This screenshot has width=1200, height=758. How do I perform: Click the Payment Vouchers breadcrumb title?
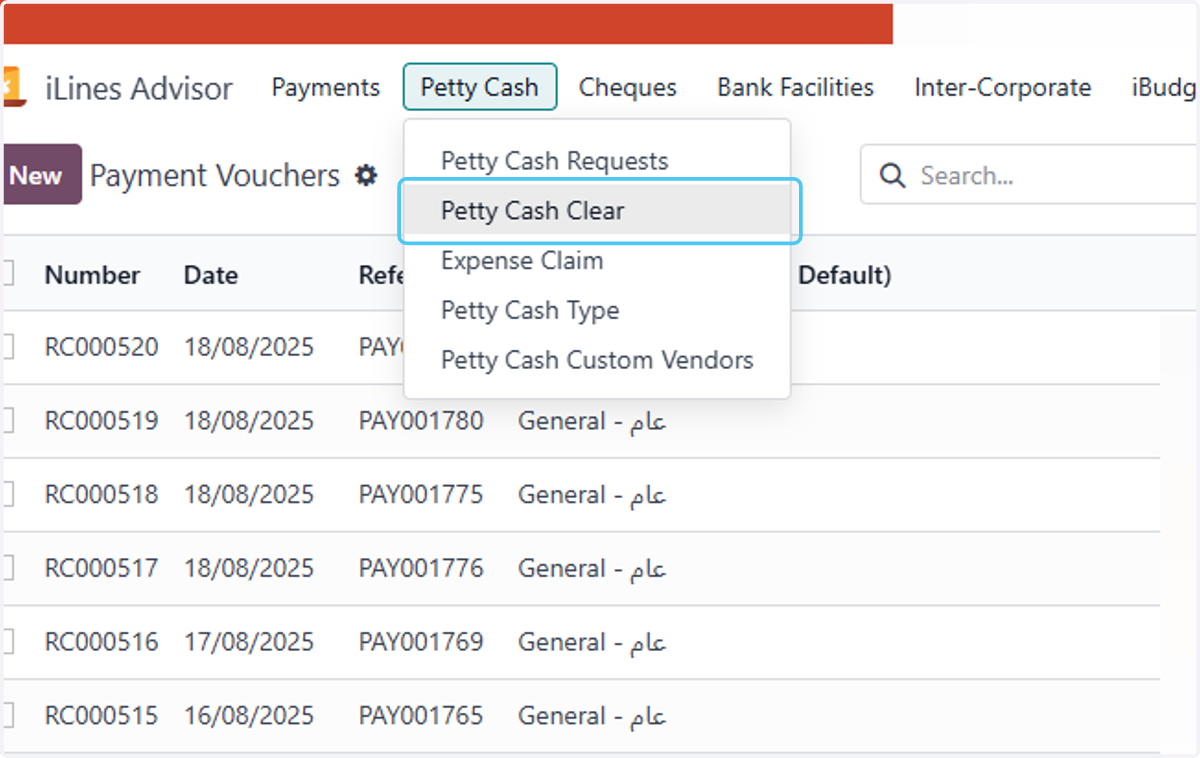click(x=215, y=176)
